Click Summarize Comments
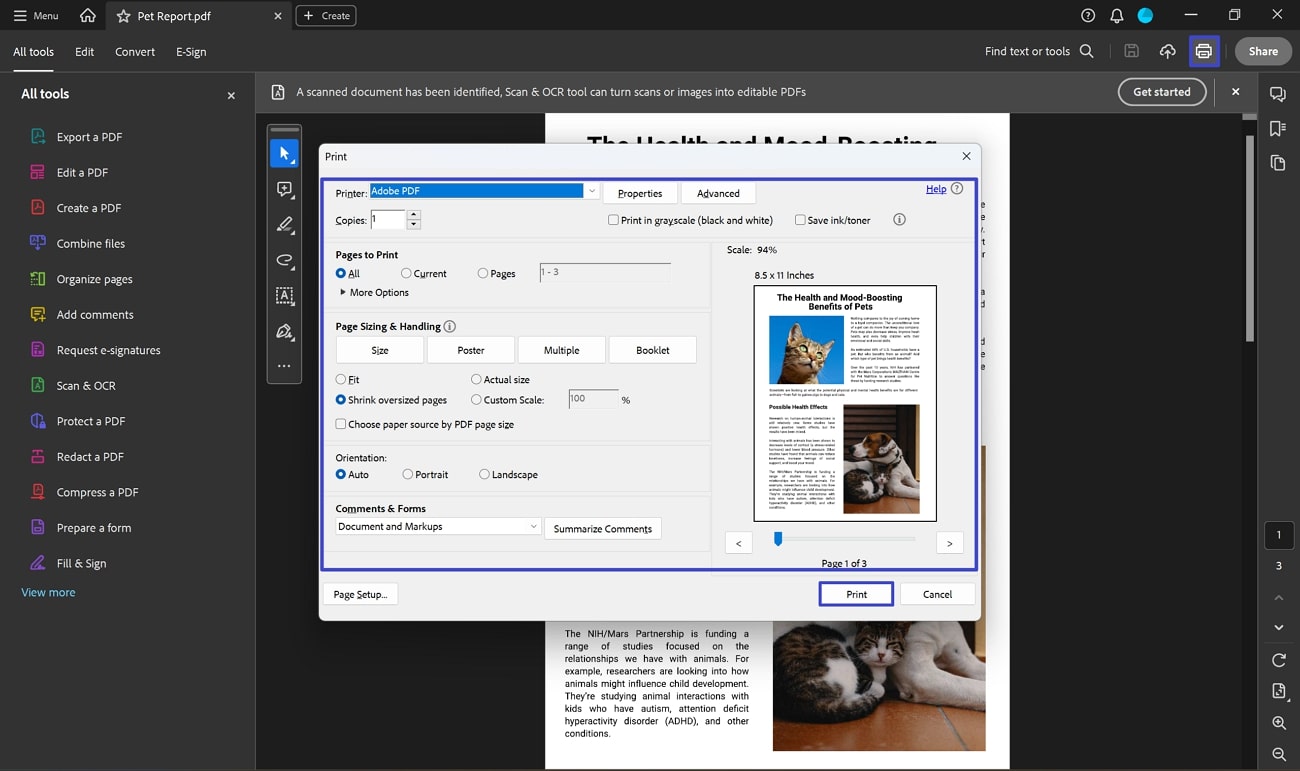 602,528
